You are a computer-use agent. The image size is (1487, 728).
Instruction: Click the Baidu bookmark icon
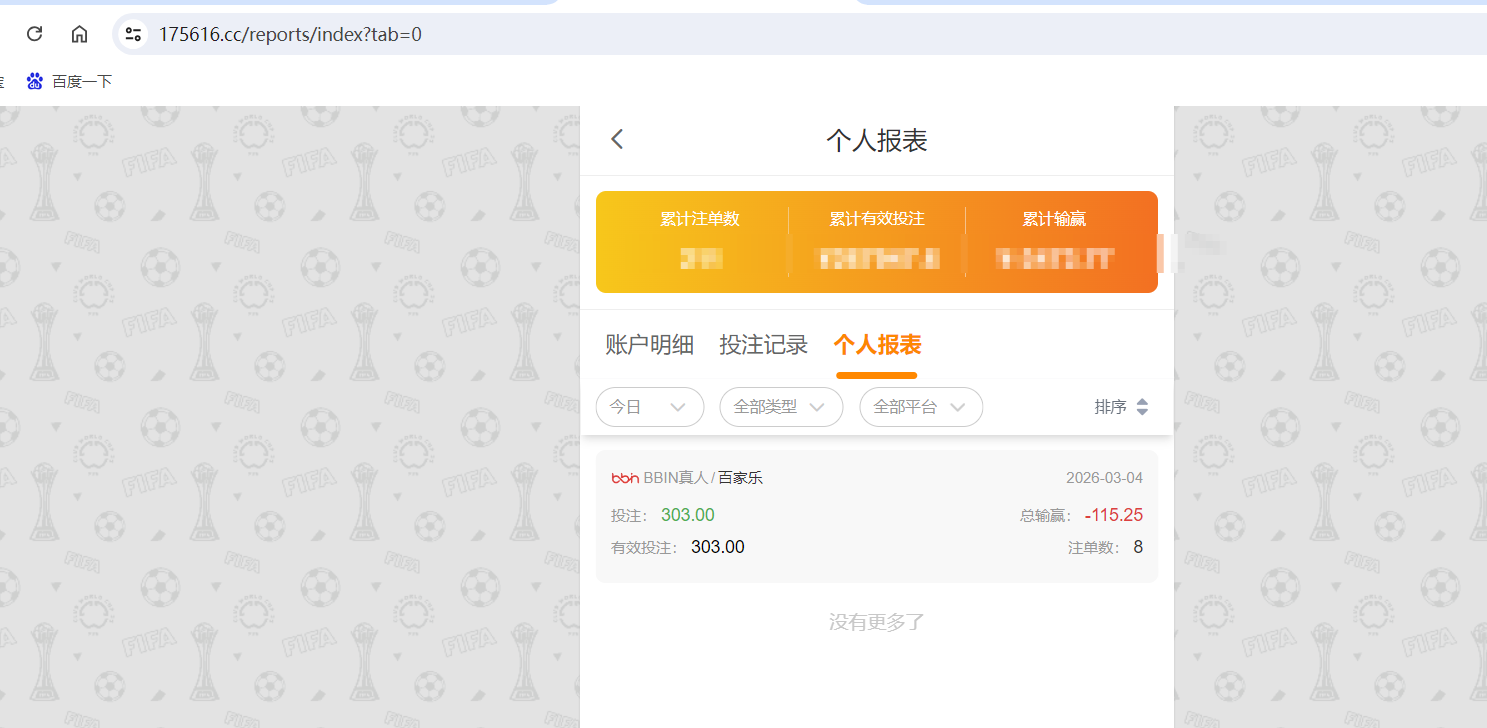pyautogui.click(x=36, y=80)
